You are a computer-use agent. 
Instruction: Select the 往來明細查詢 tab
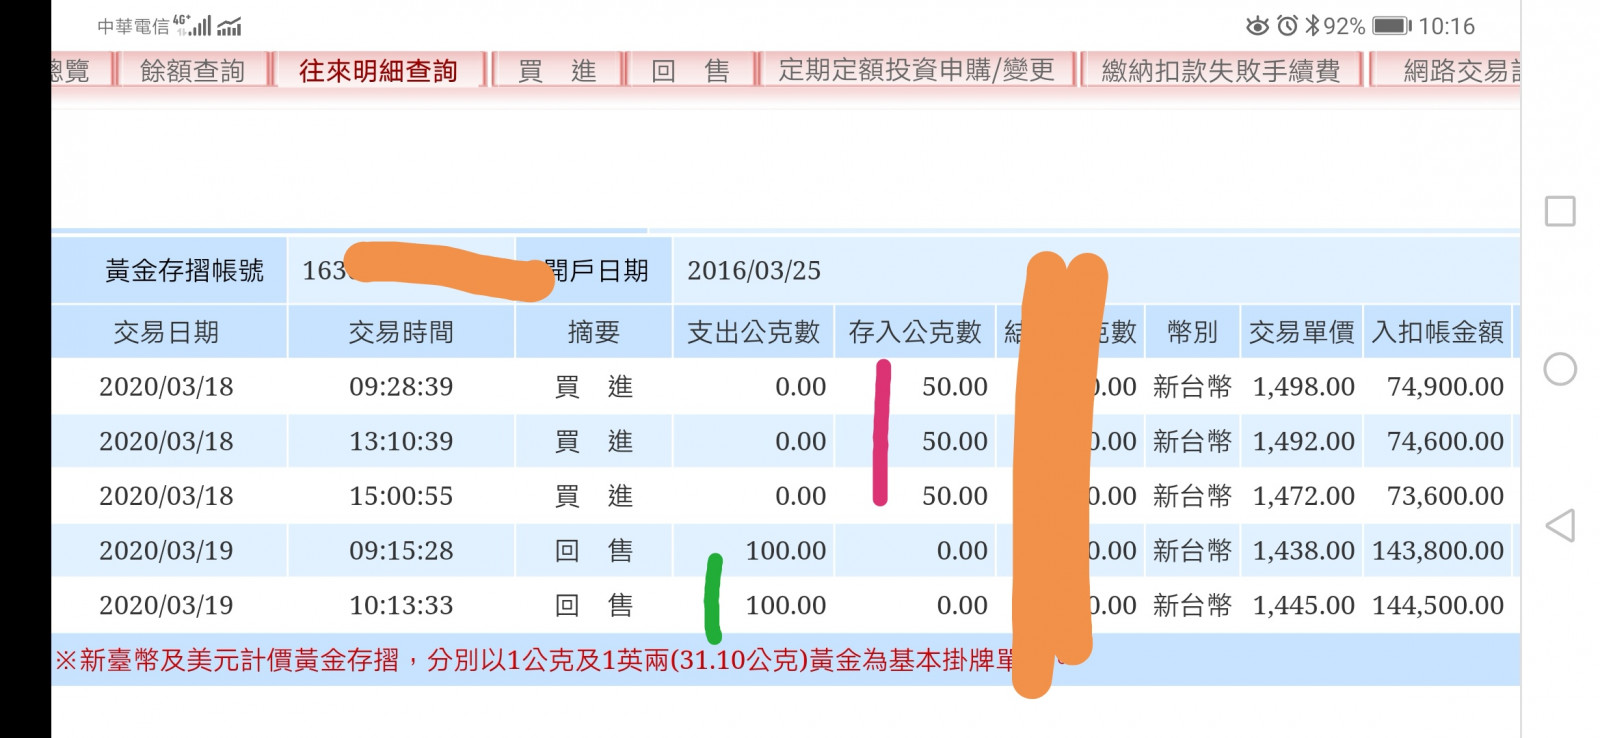(x=378, y=71)
